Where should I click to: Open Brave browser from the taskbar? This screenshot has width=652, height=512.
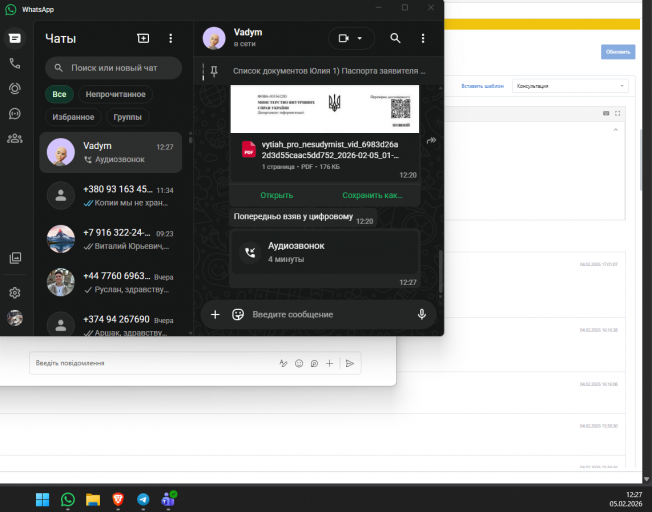tap(118, 499)
